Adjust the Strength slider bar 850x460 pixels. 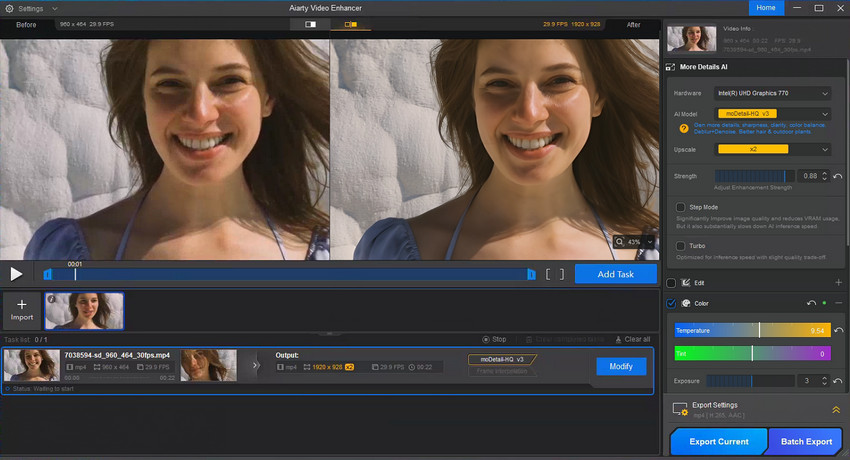click(754, 176)
